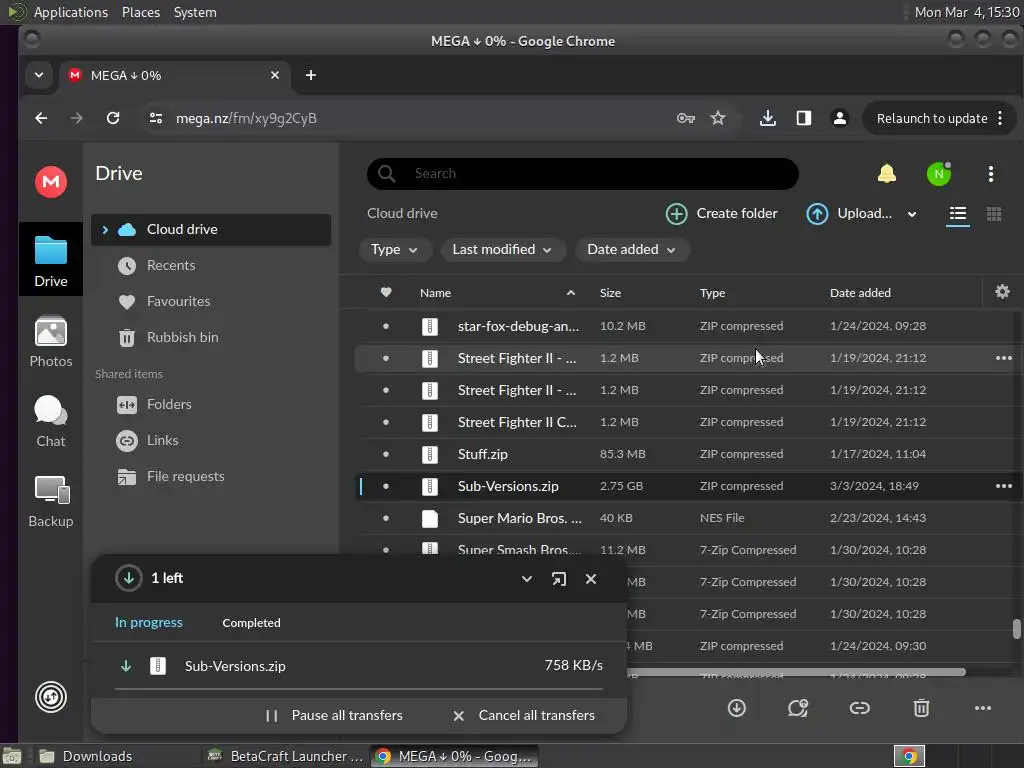The image size is (1024, 768).
Task: Open the Drive section in sidebar
Action: (51, 261)
